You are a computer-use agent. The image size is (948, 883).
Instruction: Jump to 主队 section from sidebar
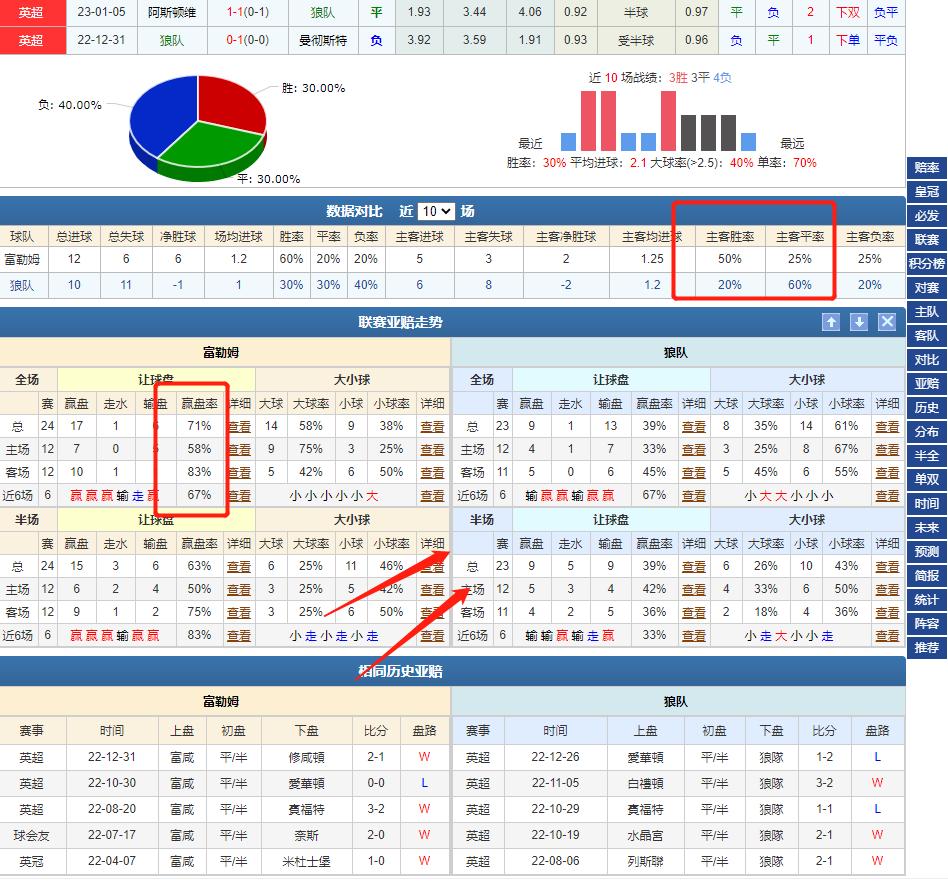[927, 311]
